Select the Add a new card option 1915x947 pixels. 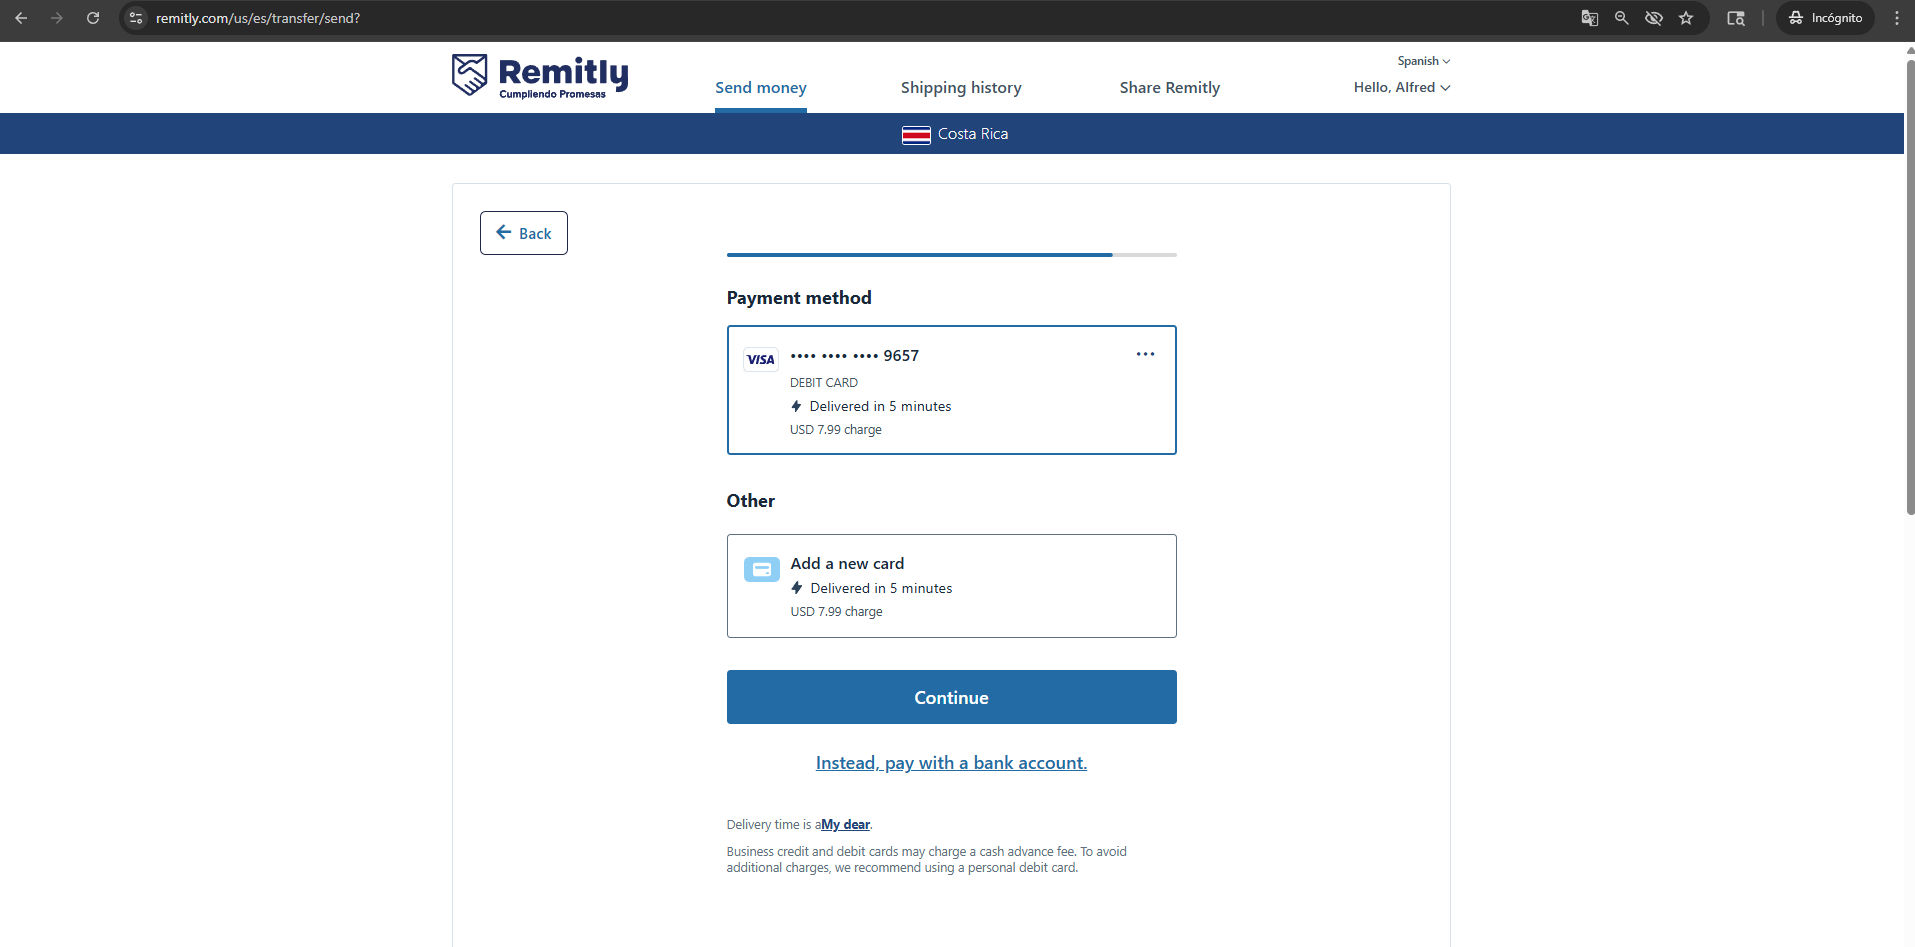(x=950, y=586)
